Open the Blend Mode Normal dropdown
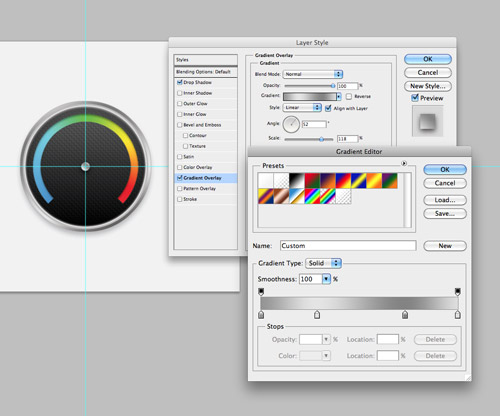The width and height of the screenshot is (500, 416). click(313, 74)
